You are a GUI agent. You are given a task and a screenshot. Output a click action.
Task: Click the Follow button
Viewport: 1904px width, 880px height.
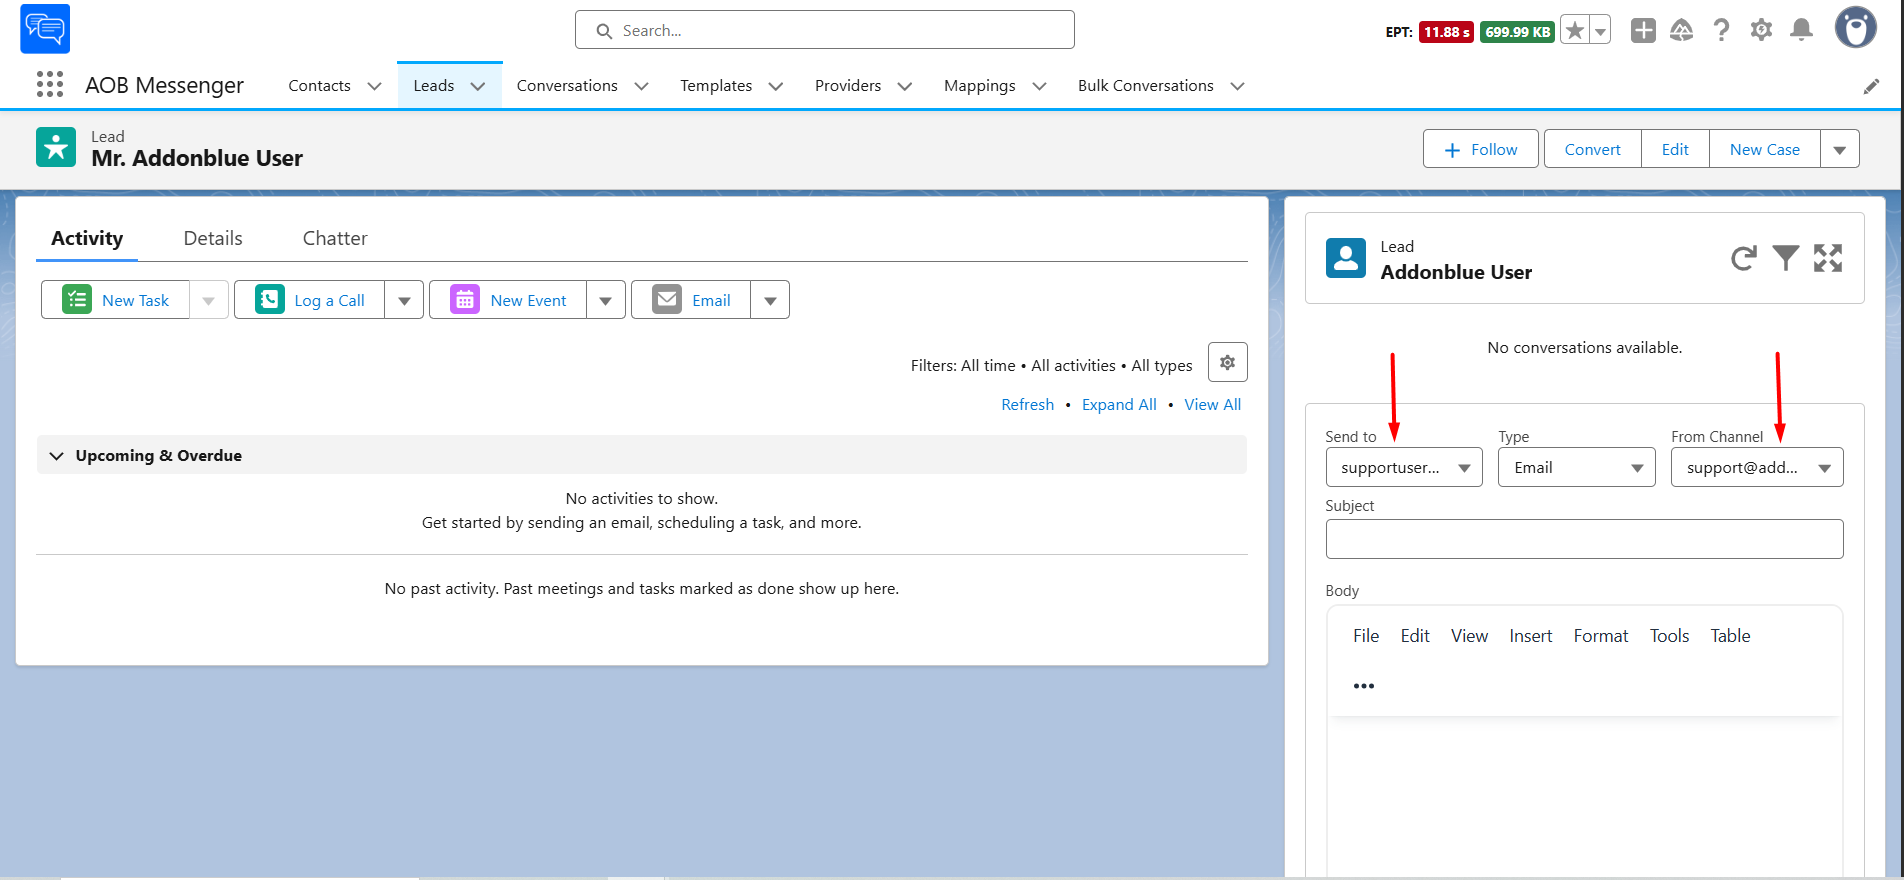[x=1481, y=149]
